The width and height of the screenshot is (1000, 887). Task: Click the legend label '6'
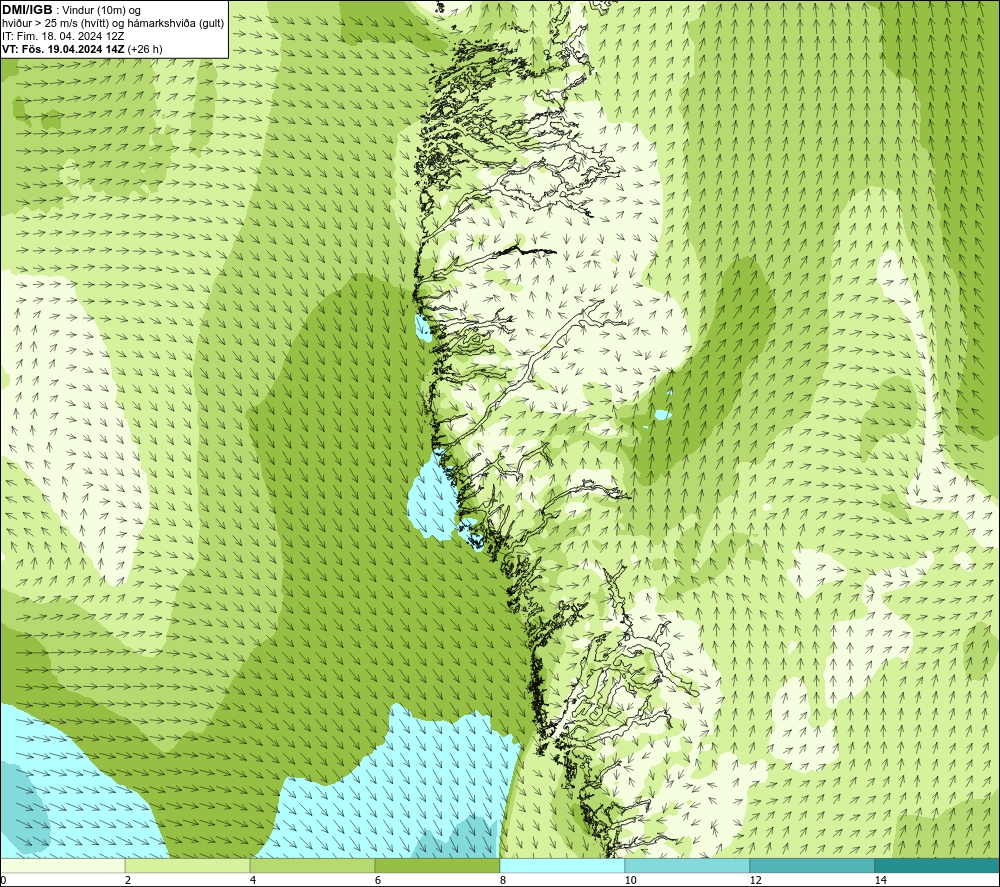(378, 881)
